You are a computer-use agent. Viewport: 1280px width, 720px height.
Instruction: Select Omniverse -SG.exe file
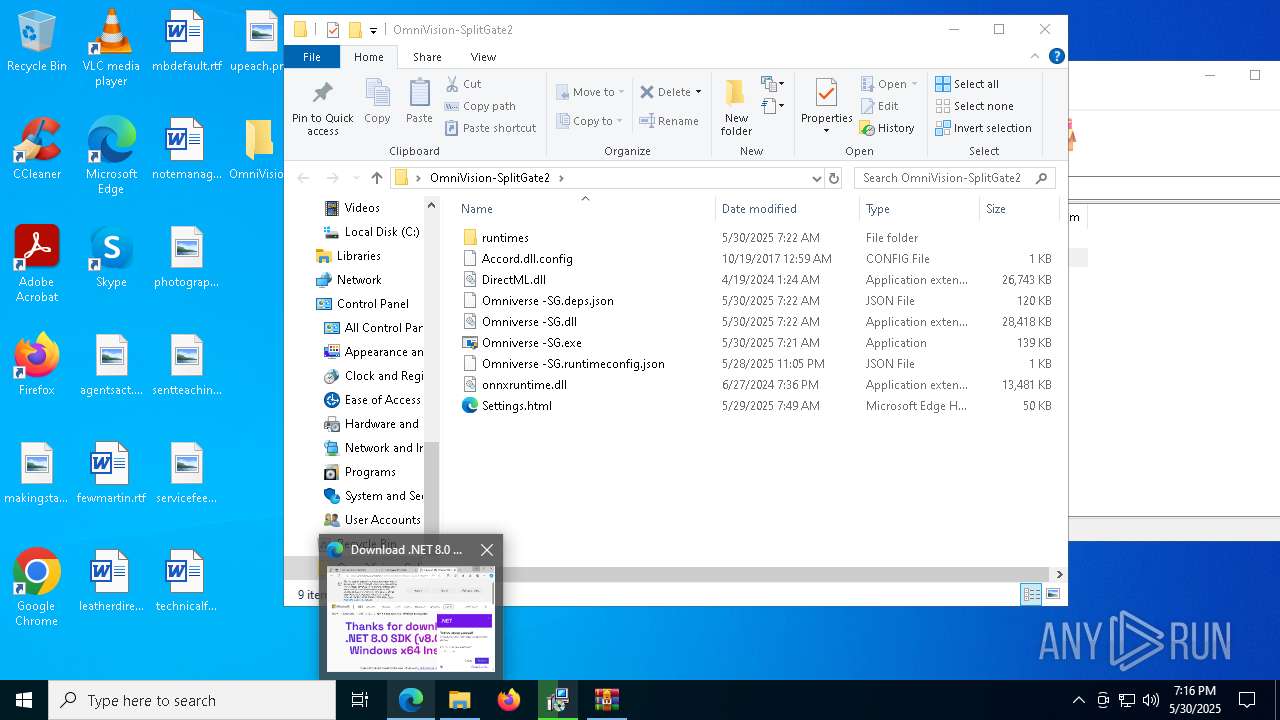click(531, 343)
